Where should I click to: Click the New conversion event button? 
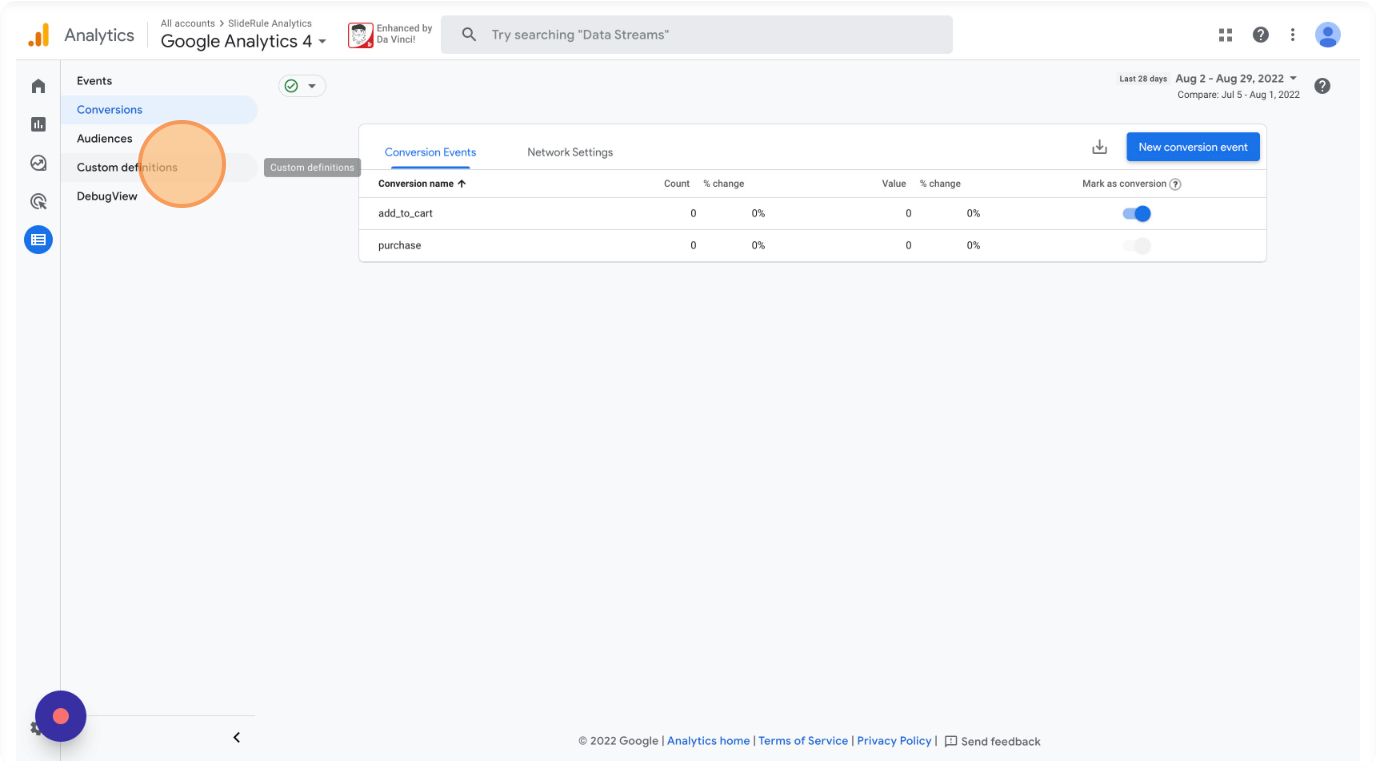click(x=1192, y=147)
